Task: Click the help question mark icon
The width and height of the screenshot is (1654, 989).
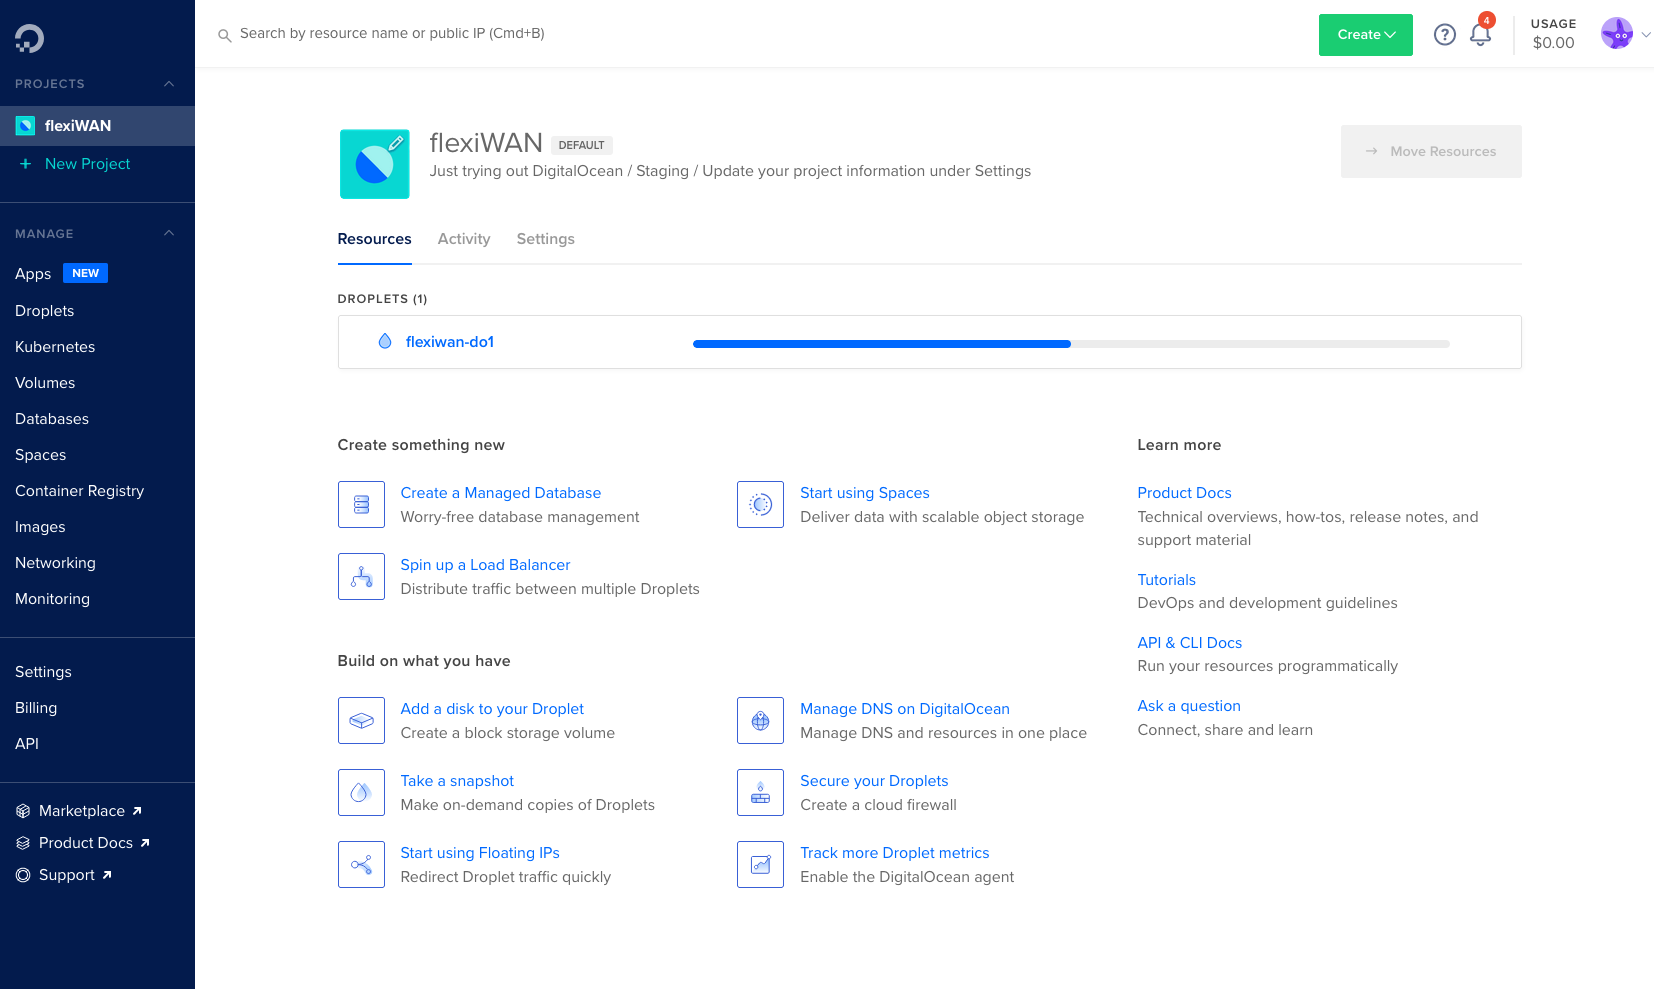Action: [x=1444, y=35]
